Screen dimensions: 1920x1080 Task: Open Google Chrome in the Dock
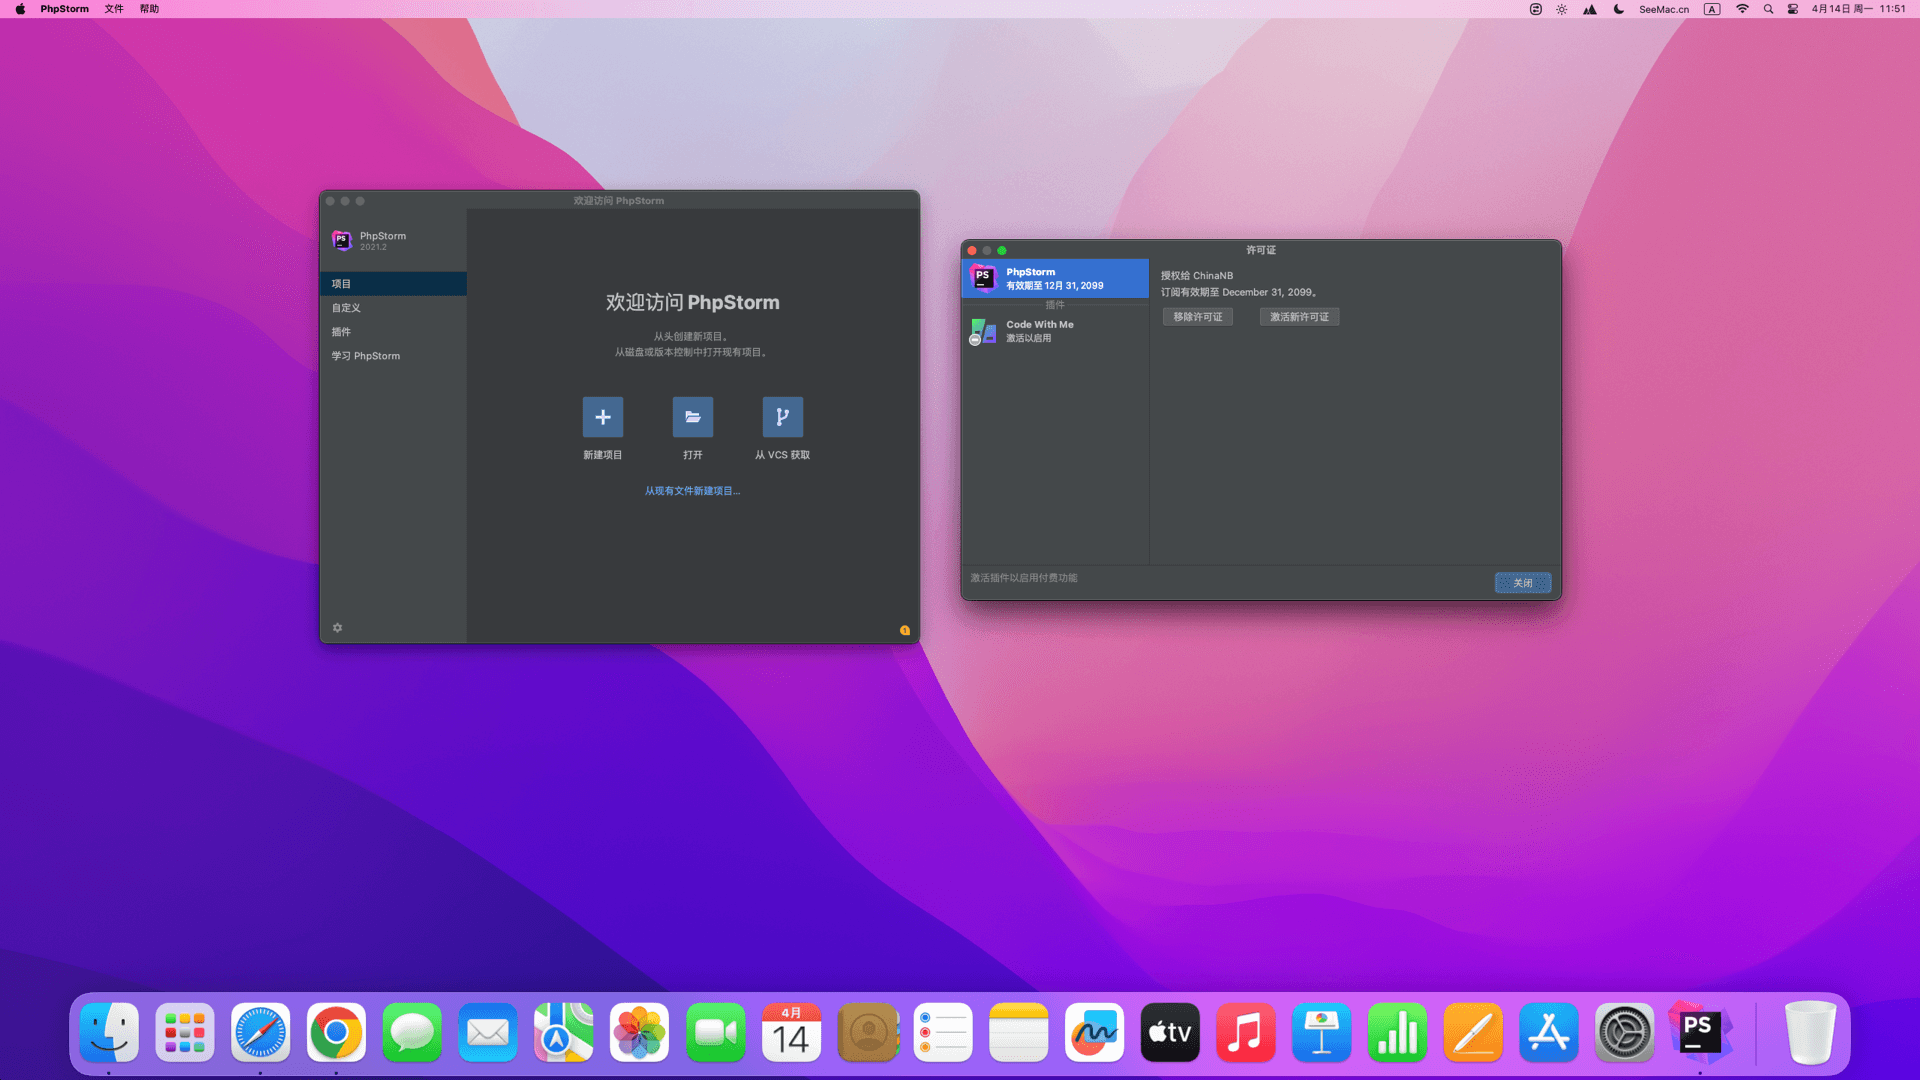(x=336, y=1032)
